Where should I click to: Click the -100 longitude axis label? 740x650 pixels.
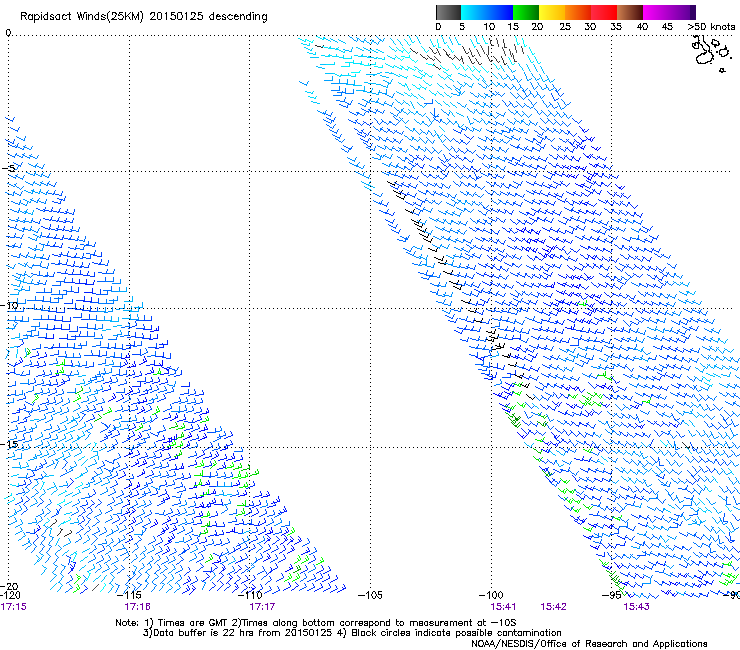pos(491,595)
